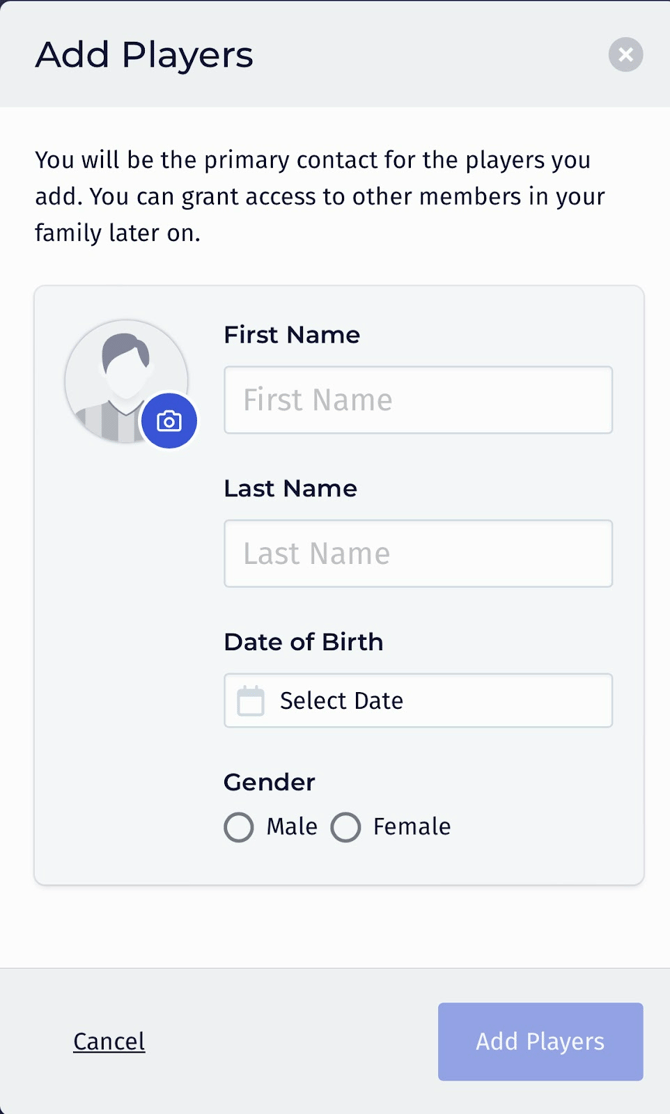
Task: Close the Add Players dialog
Action: [x=625, y=55]
